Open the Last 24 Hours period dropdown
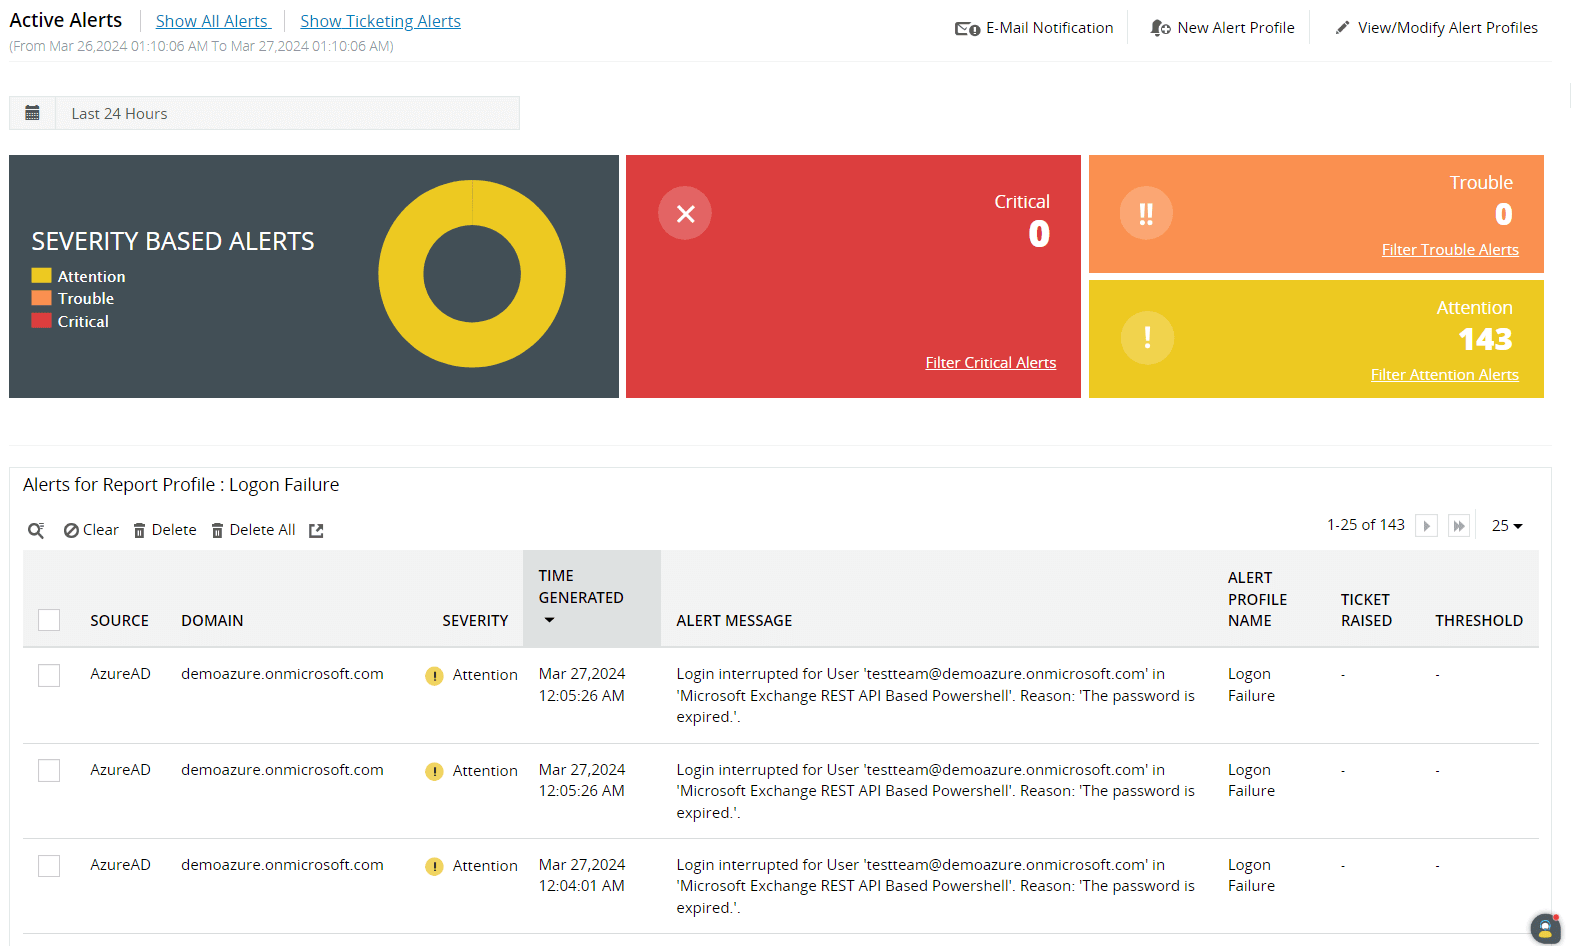 point(287,113)
